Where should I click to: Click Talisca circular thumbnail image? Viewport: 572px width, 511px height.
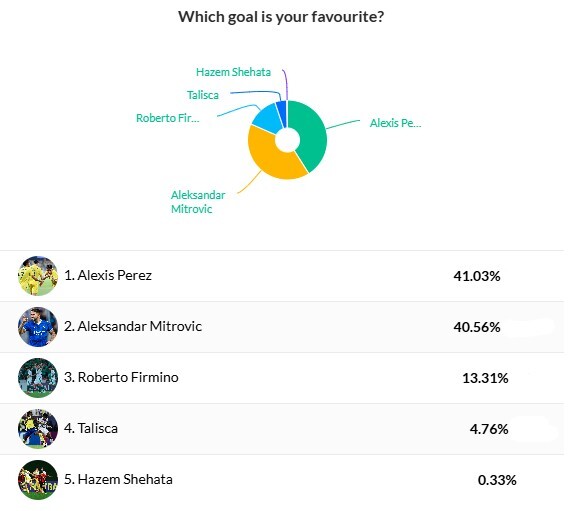(x=38, y=429)
